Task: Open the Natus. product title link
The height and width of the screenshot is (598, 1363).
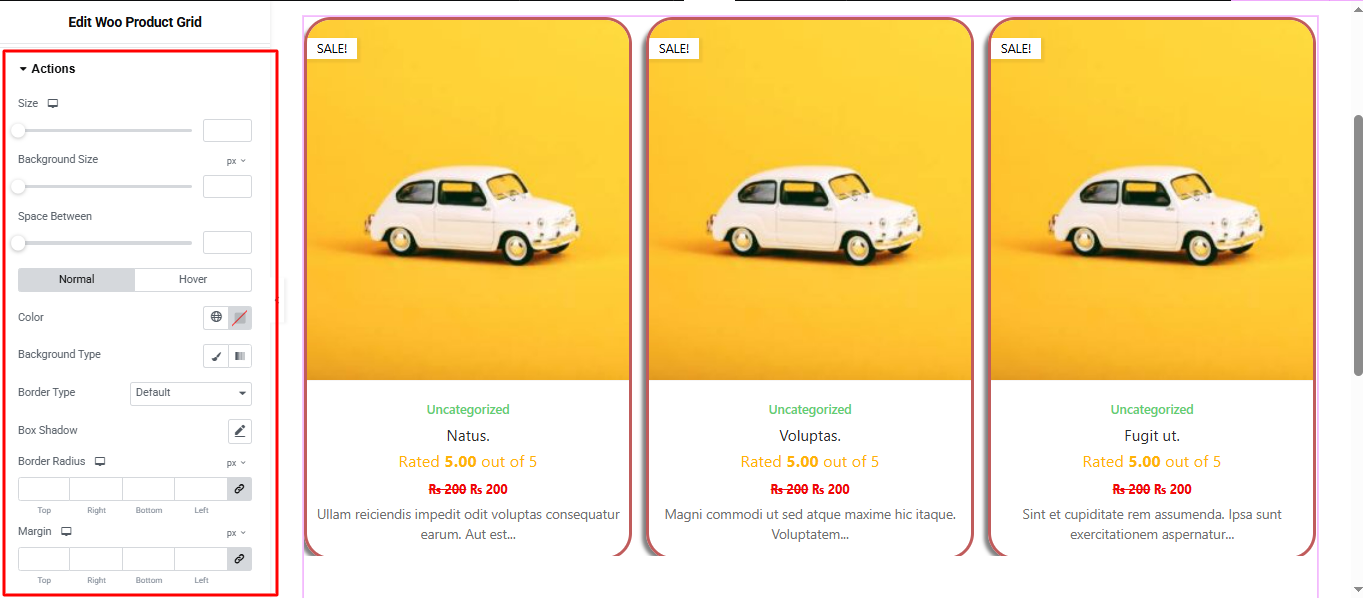Action: pos(468,436)
